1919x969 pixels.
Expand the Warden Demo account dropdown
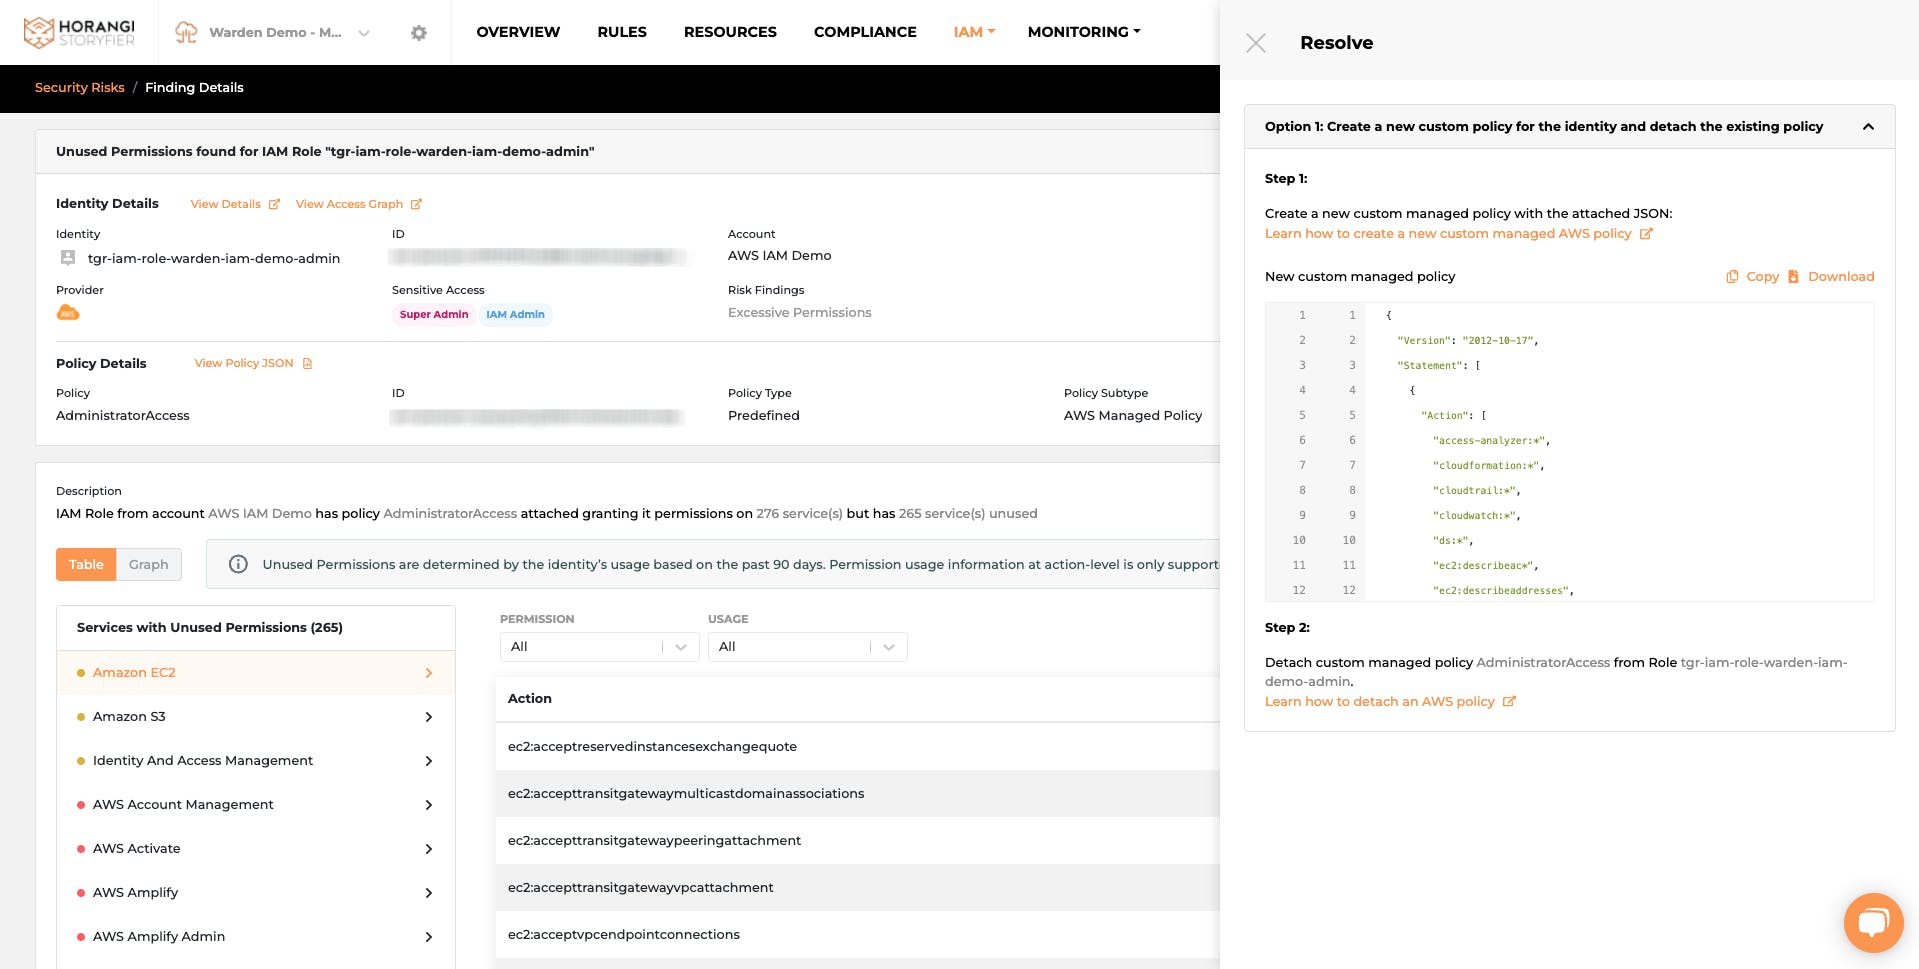pyautogui.click(x=364, y=33)
